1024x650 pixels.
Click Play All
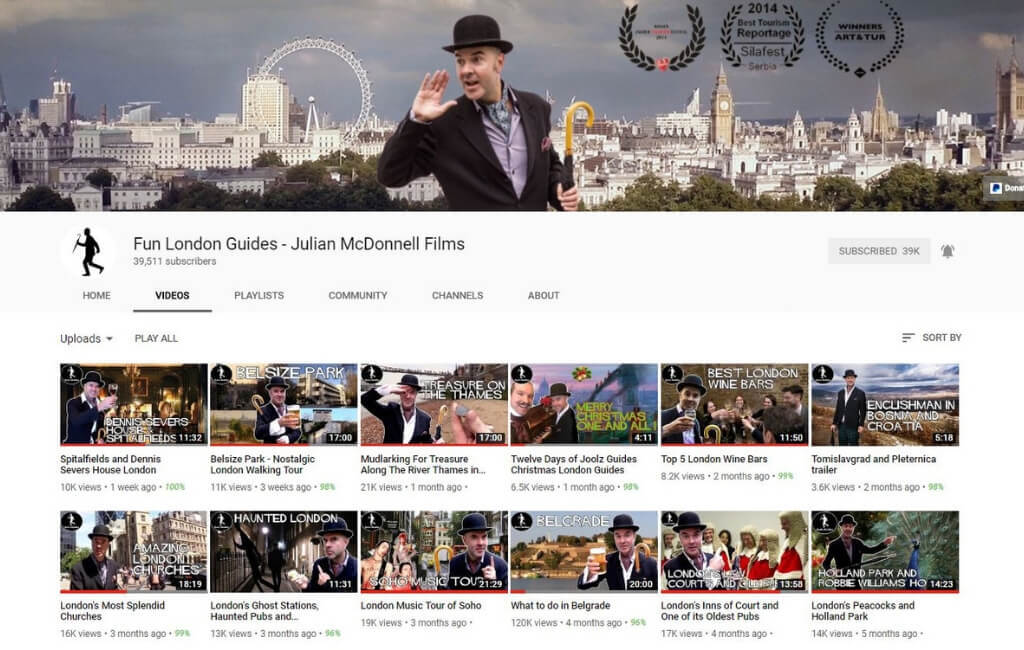tap(156, 338)
